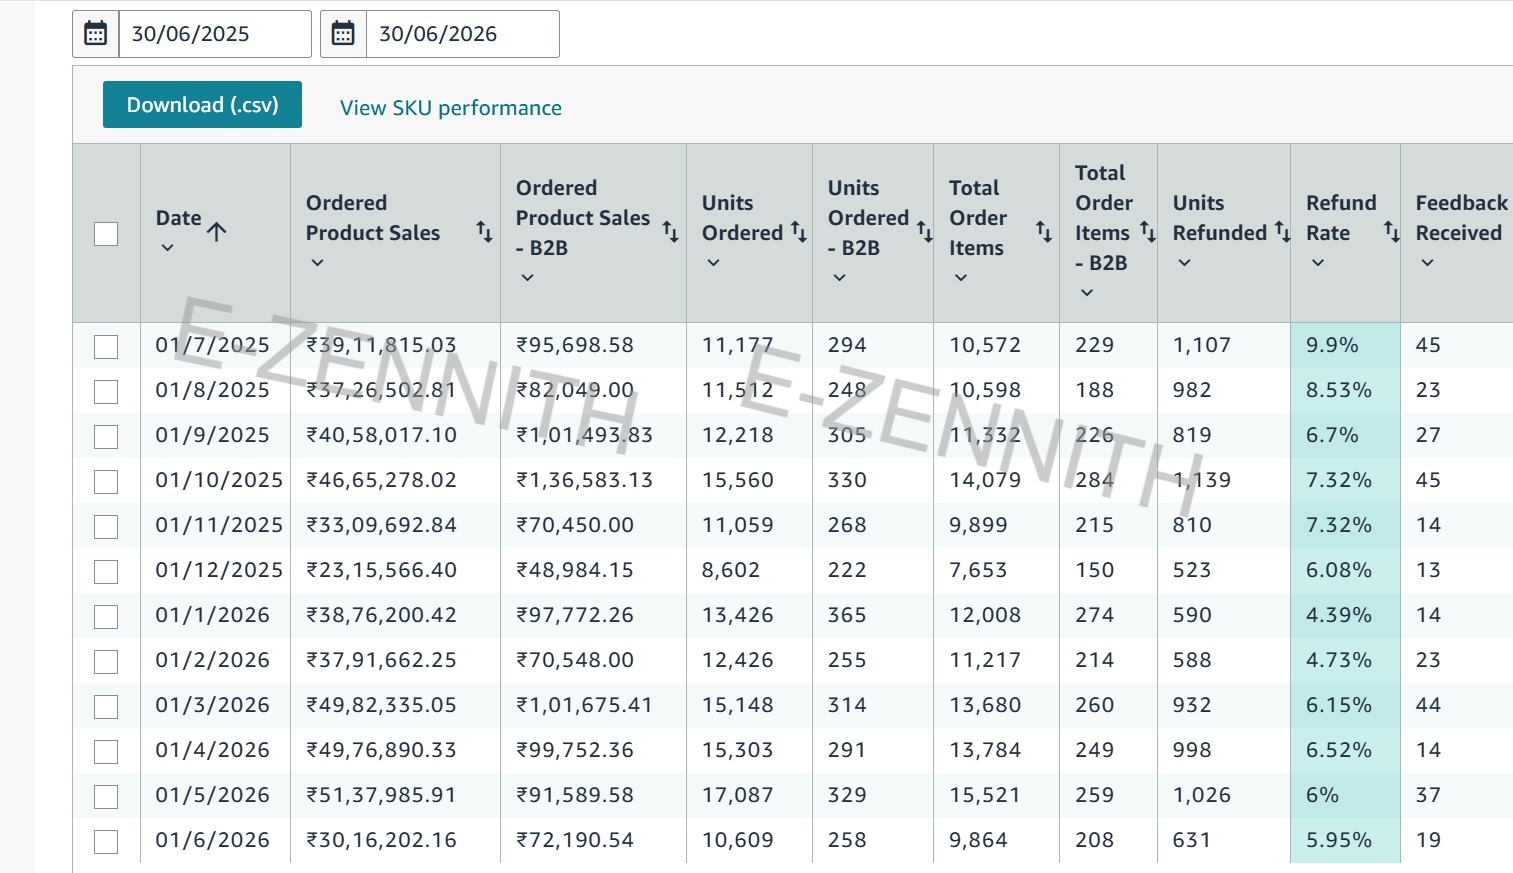Select the units refunded value 1,026

(x=1202, y=795)
